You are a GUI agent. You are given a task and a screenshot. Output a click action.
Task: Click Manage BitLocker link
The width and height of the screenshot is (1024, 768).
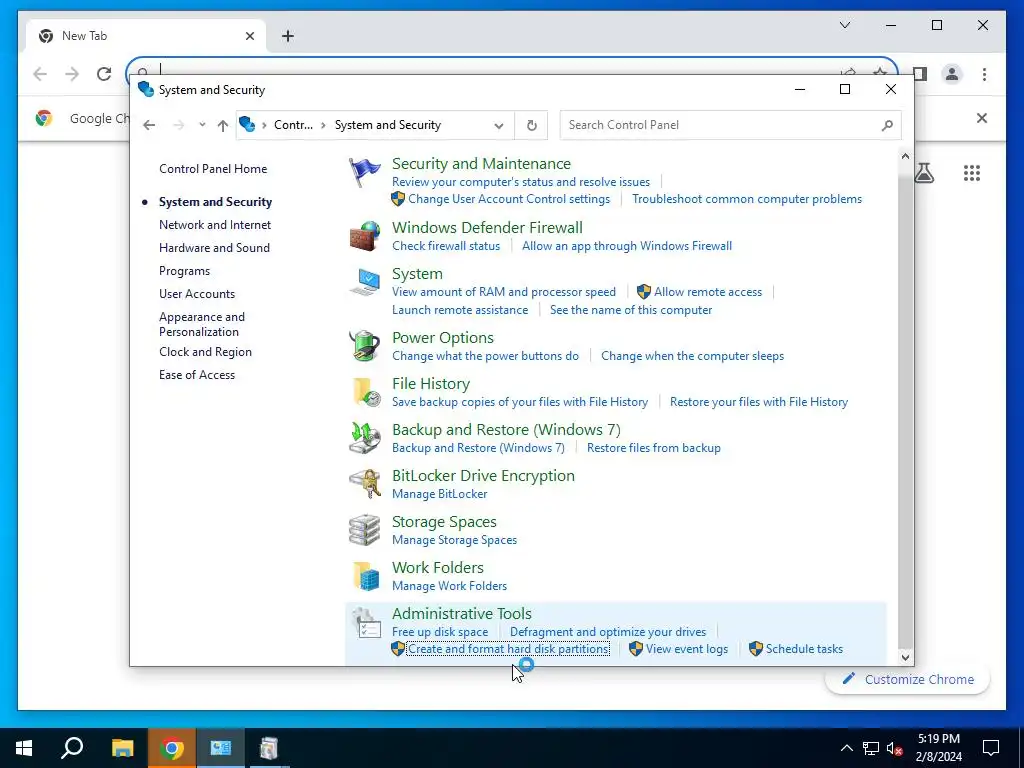point(440,494)
